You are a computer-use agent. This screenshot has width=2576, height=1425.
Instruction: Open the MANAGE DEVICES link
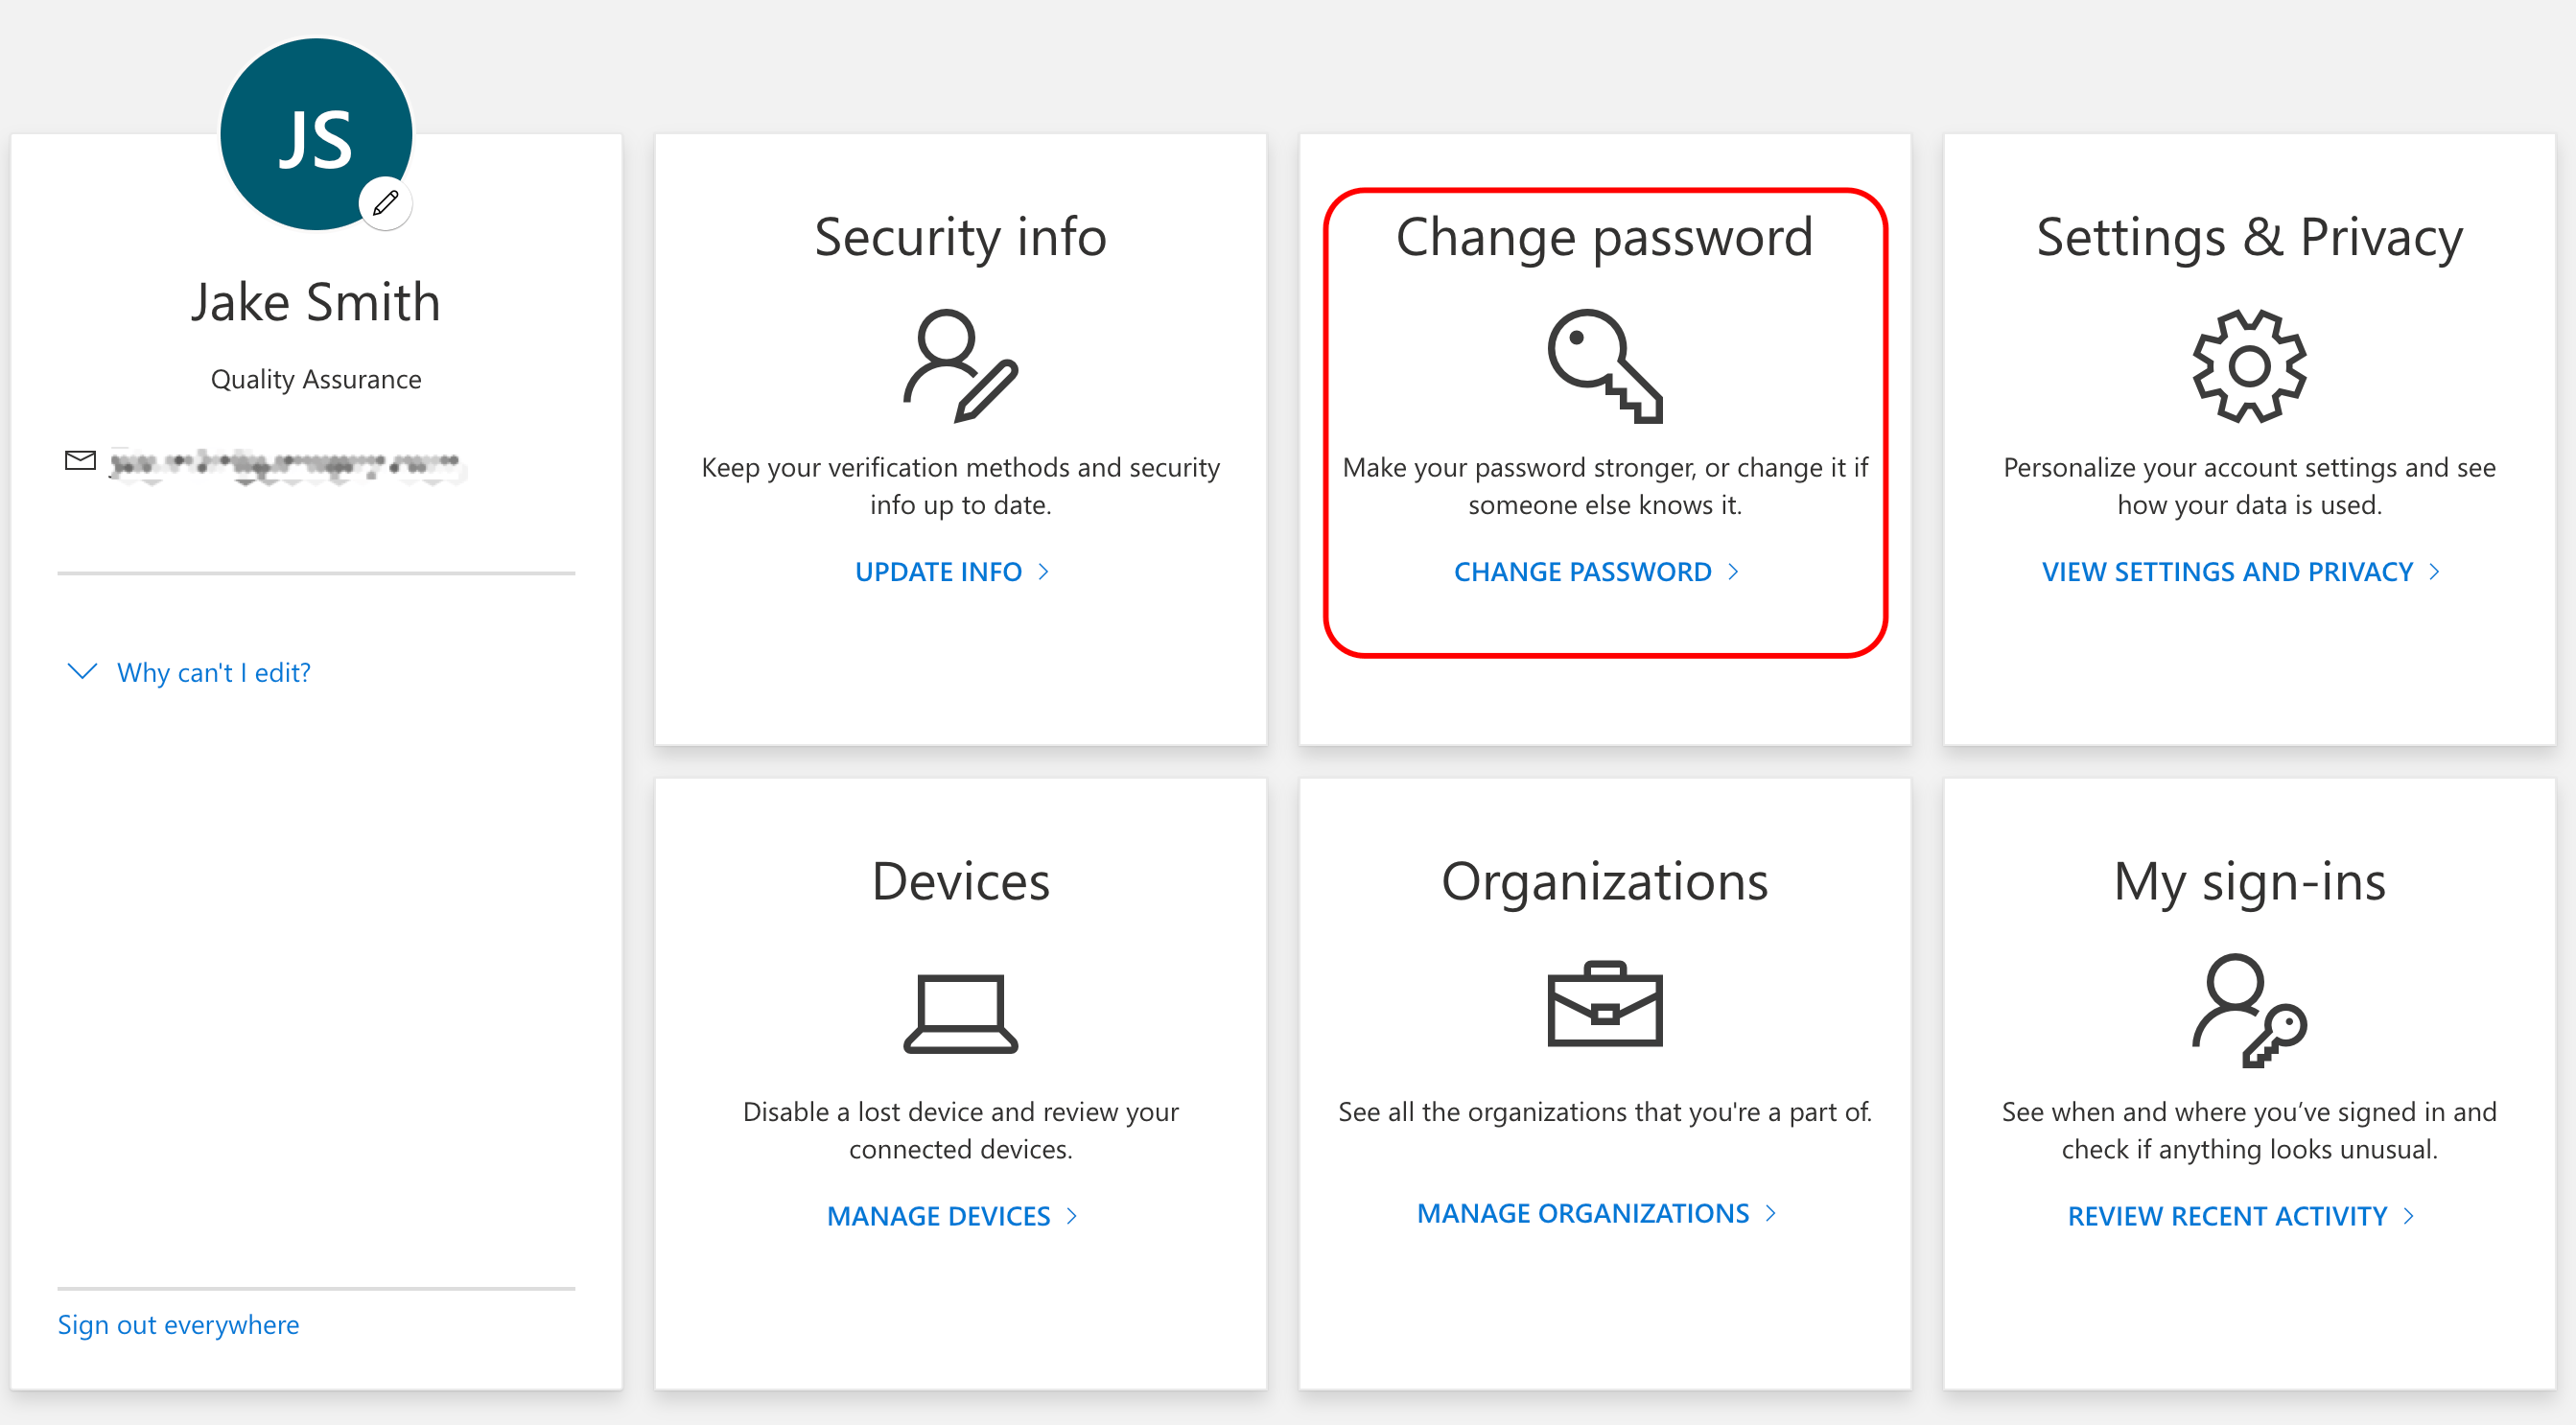click(937, 1216)
